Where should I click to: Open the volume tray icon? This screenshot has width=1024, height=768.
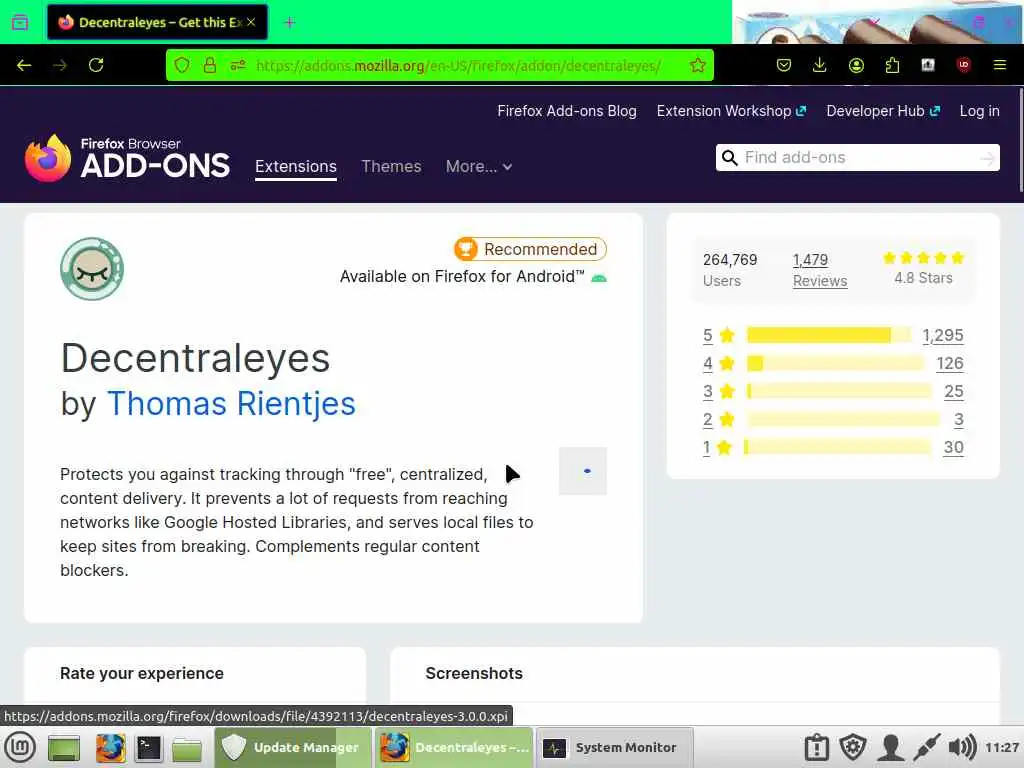click(x=961, y=747)
